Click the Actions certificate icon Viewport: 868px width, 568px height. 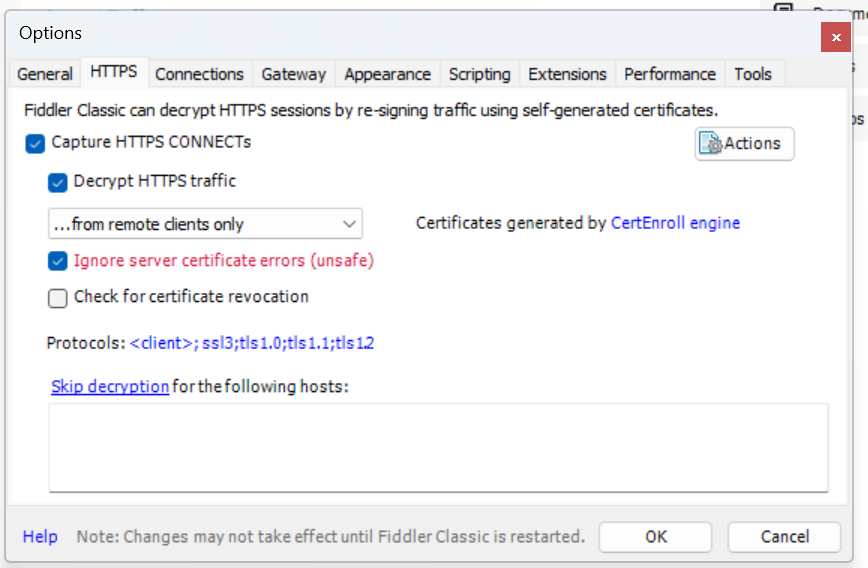pyautogui.click(x=710, y=143)
